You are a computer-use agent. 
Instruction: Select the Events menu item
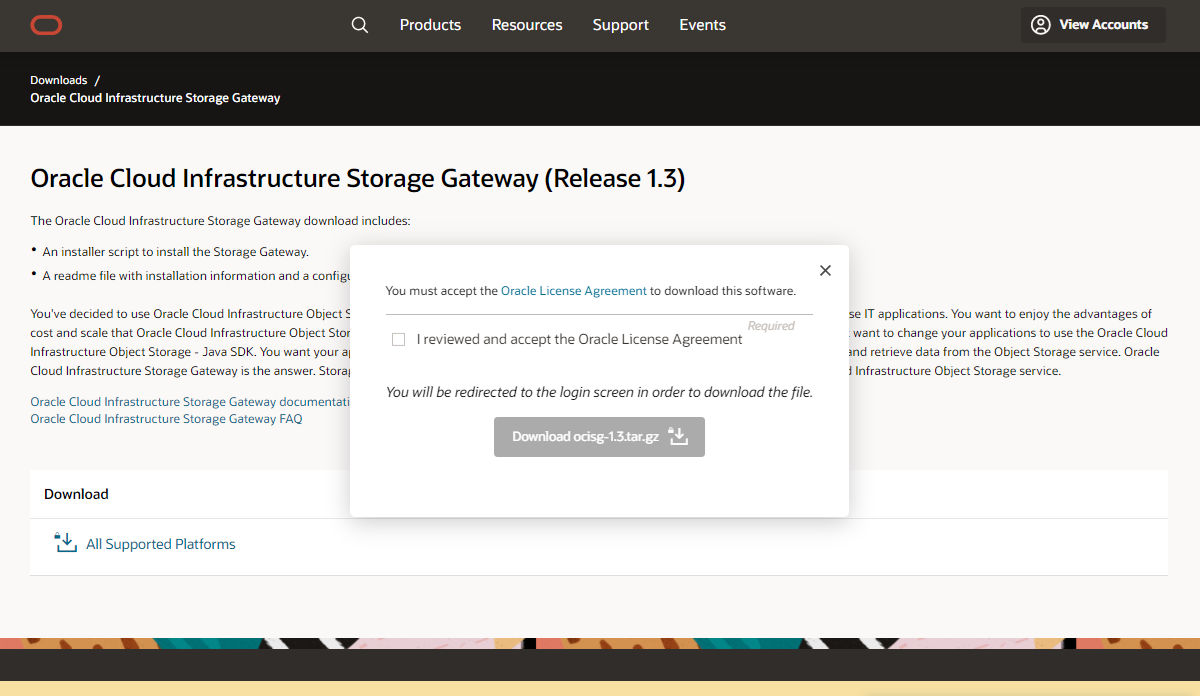[702, 25]
